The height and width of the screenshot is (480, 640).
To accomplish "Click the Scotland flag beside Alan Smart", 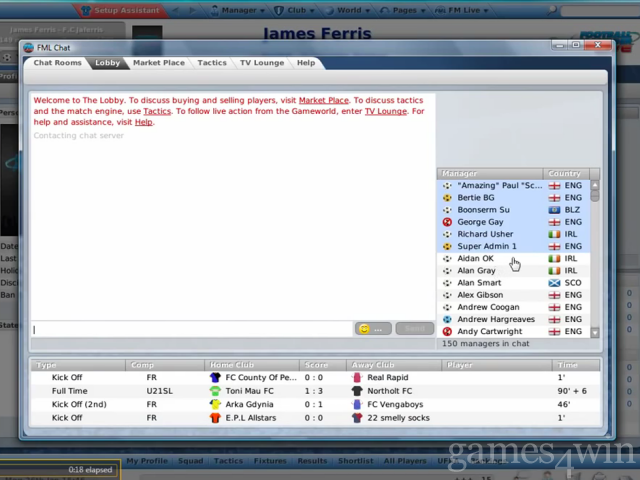I will [x=554, y=283].
